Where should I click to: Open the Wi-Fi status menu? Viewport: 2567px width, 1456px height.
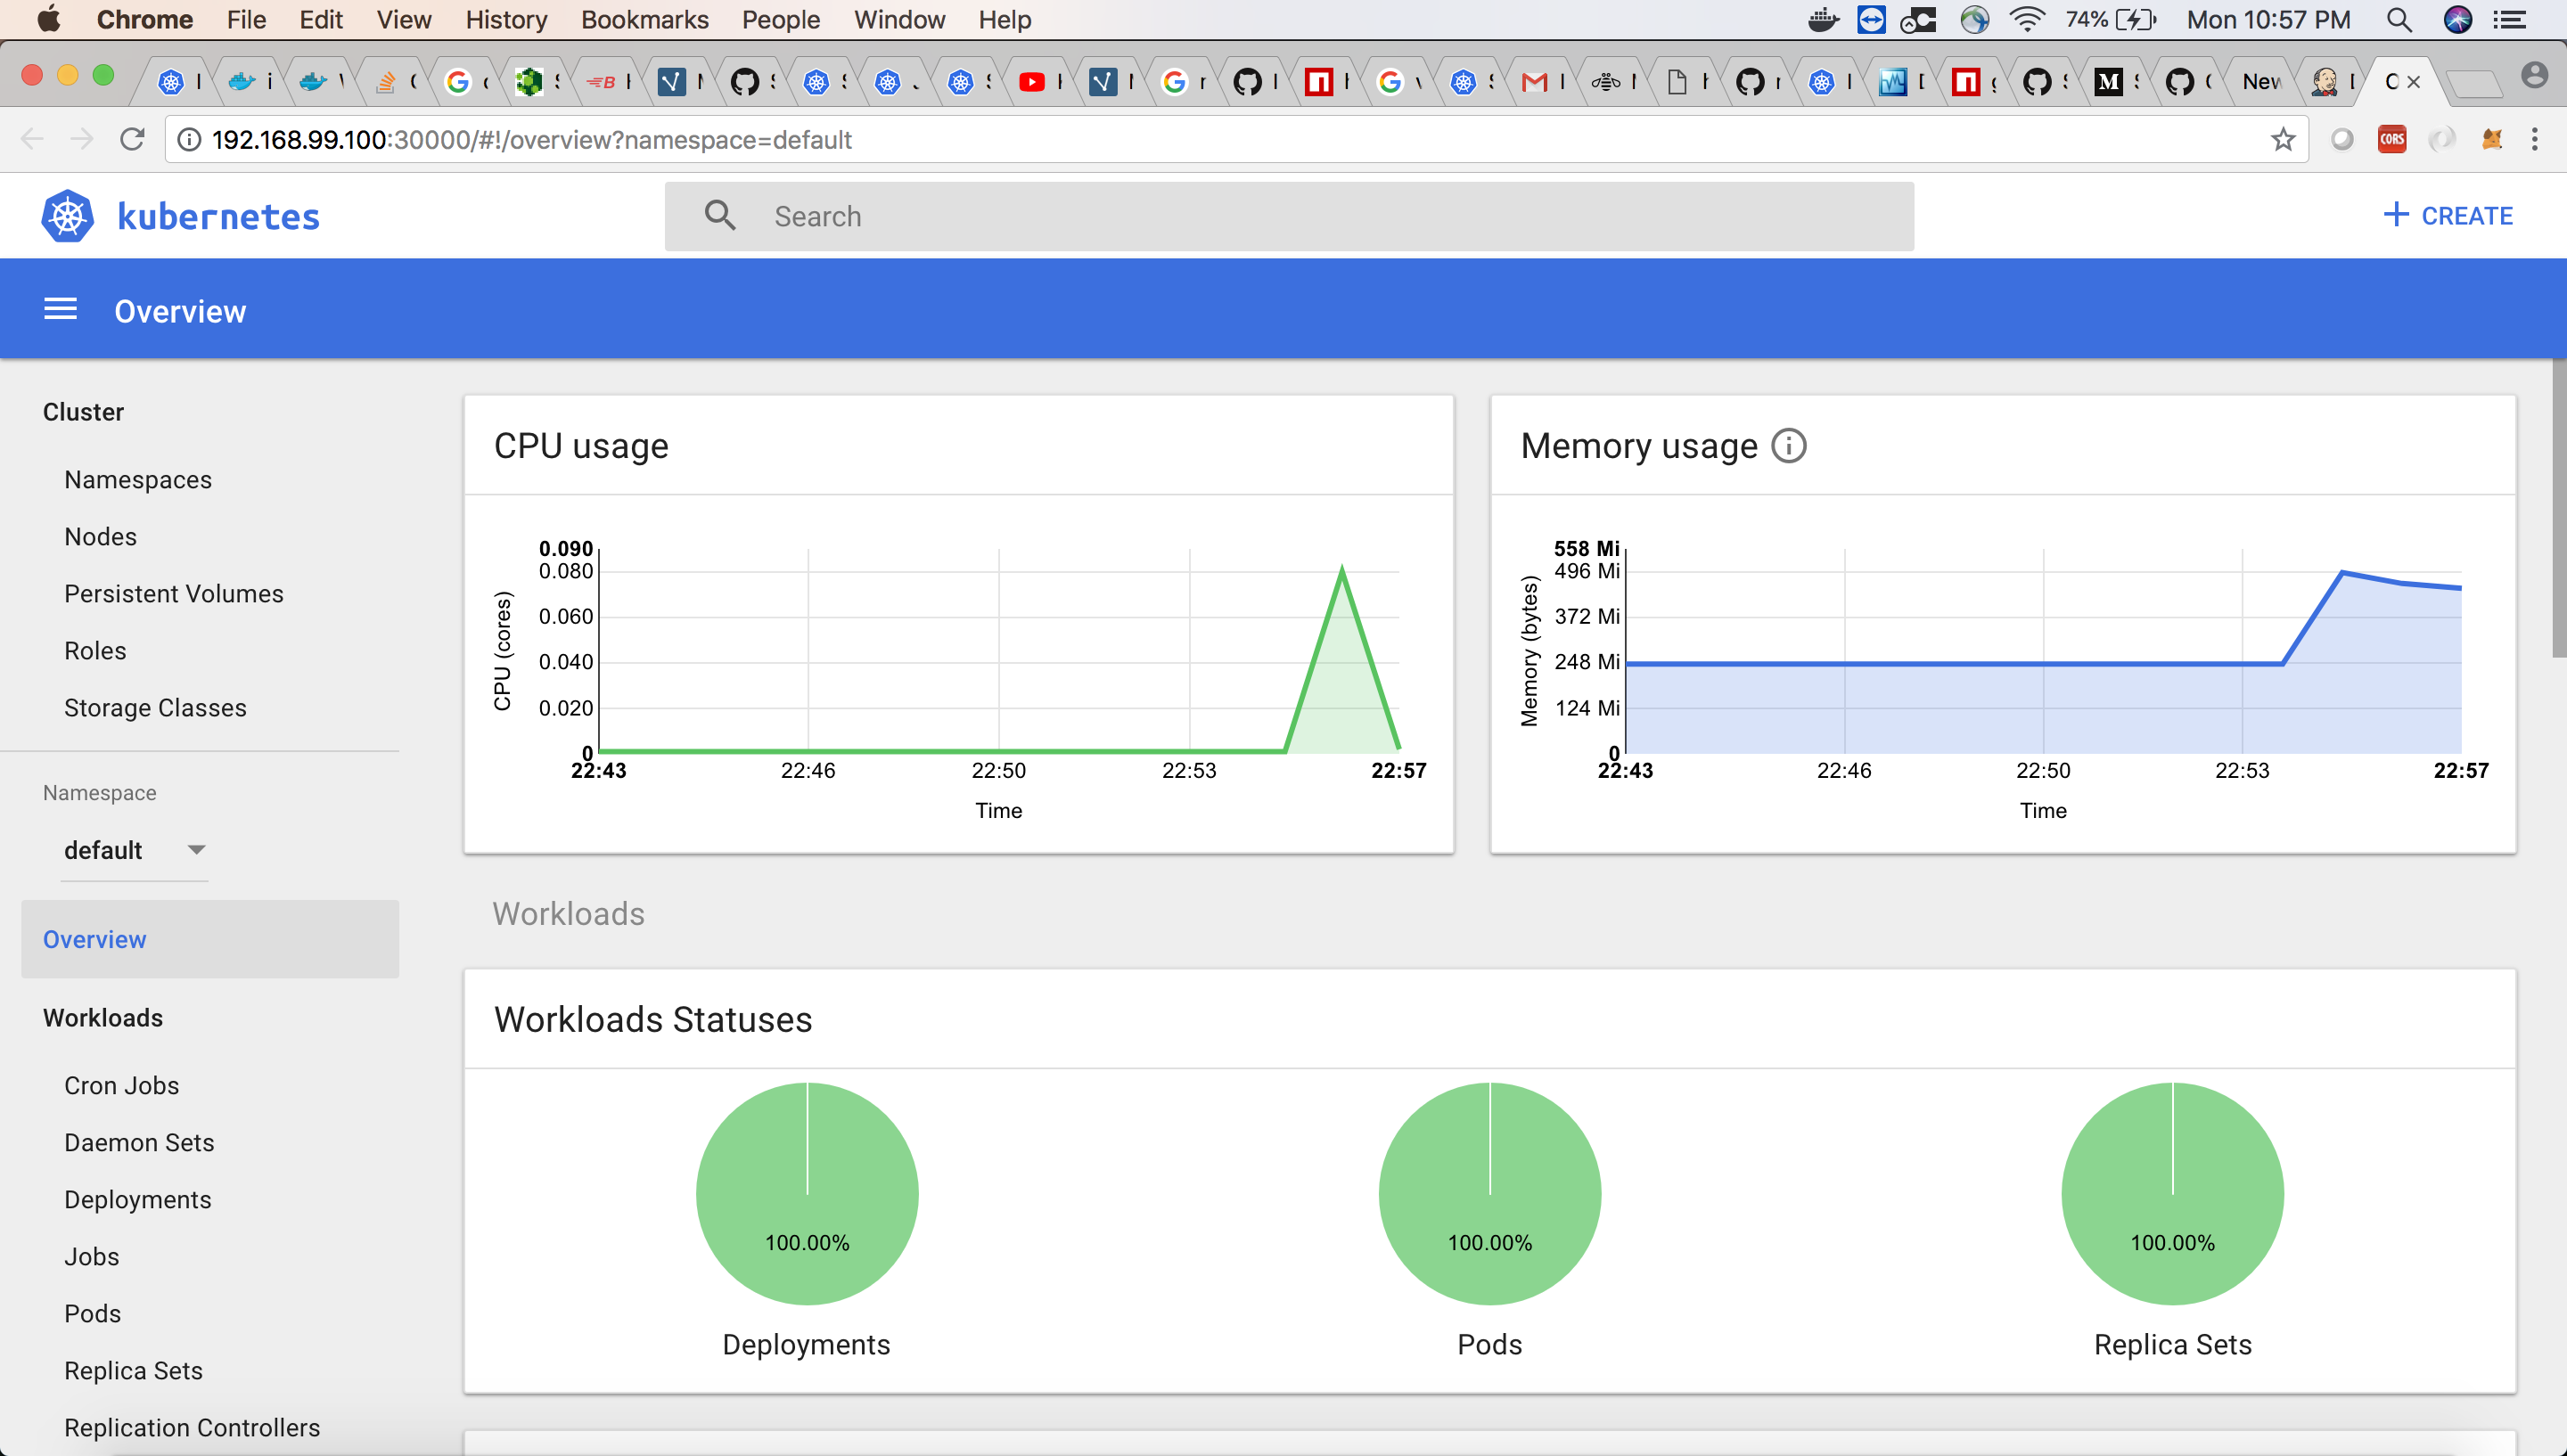(2027, 20)
